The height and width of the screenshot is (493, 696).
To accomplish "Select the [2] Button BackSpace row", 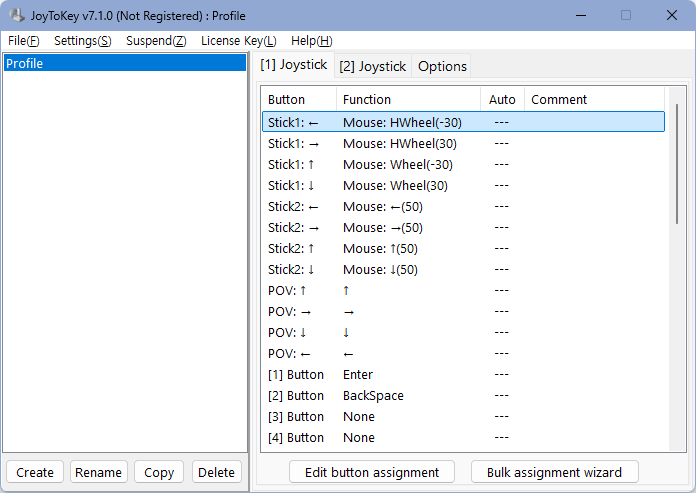I will 463,395.
